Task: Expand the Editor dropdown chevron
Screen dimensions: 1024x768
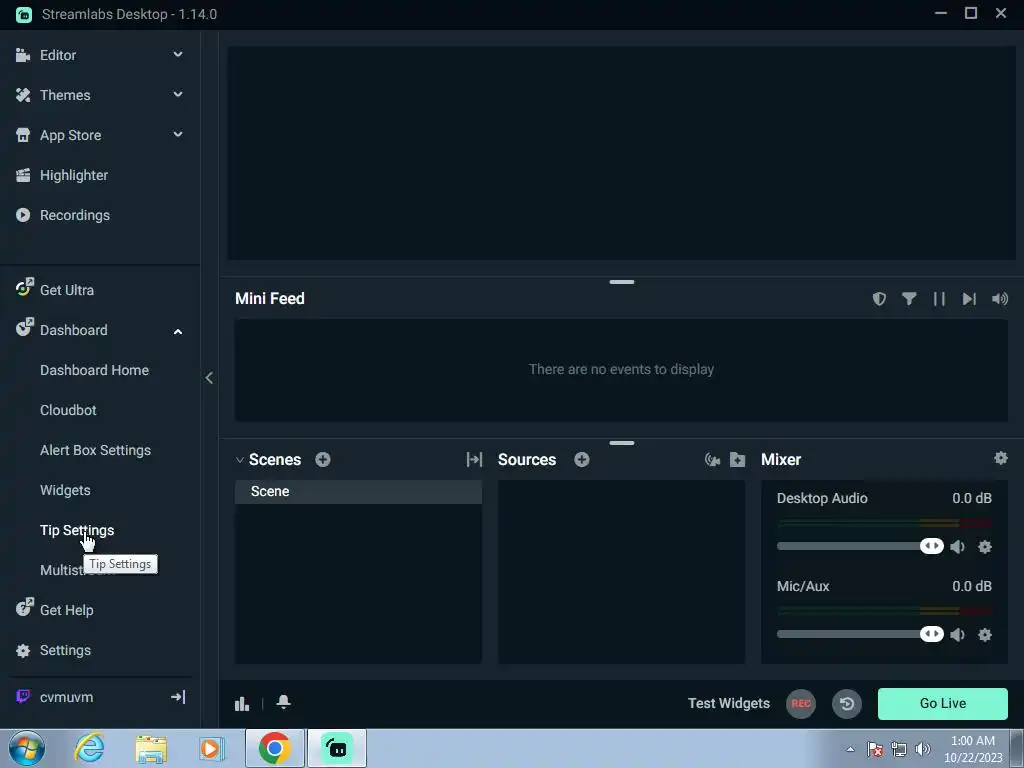Action: click(178, 55)
